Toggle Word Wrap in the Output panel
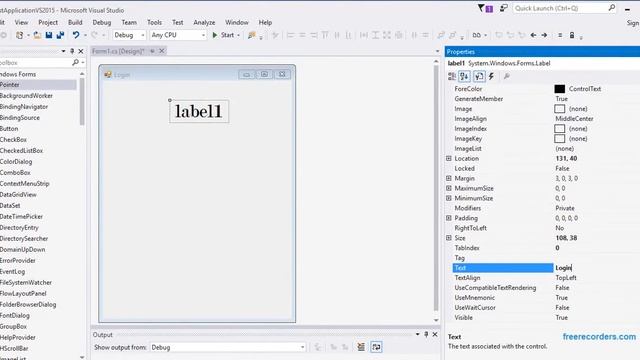The image size is (640, 360). pyautogui.click(x=376, y=347)
